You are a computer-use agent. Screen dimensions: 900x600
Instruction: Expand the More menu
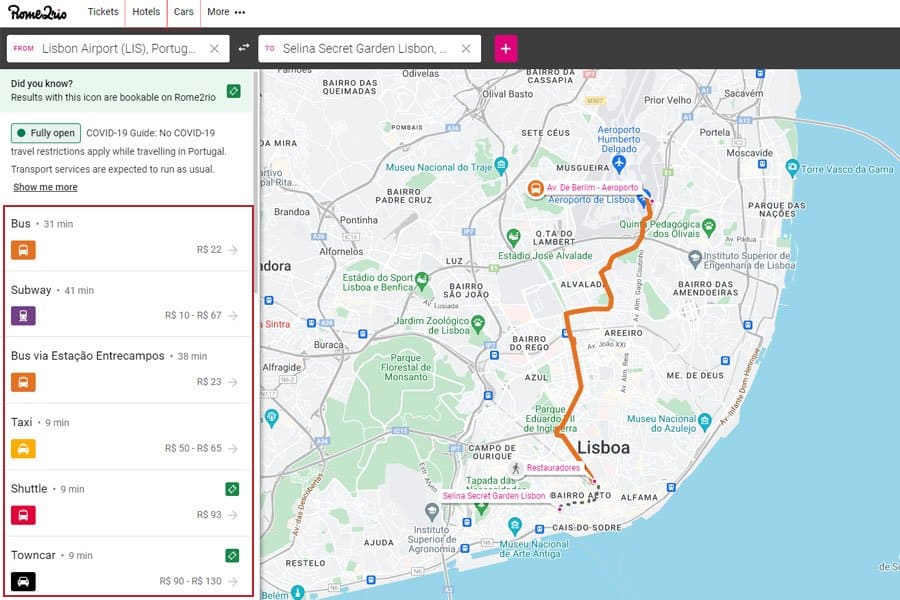(226, 11)
